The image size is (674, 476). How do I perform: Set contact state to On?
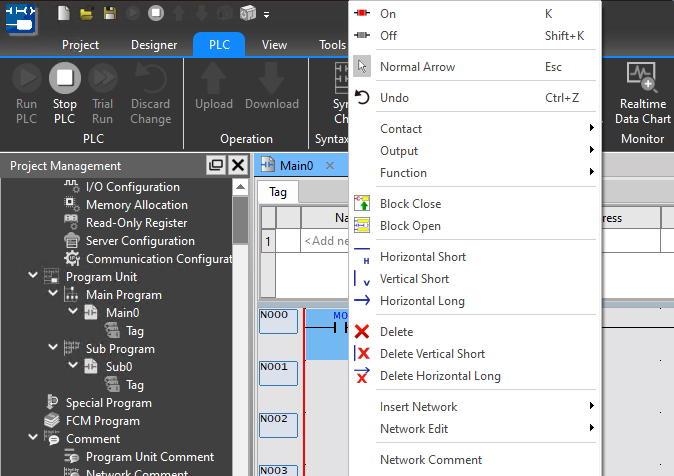[x=388, y=14]
